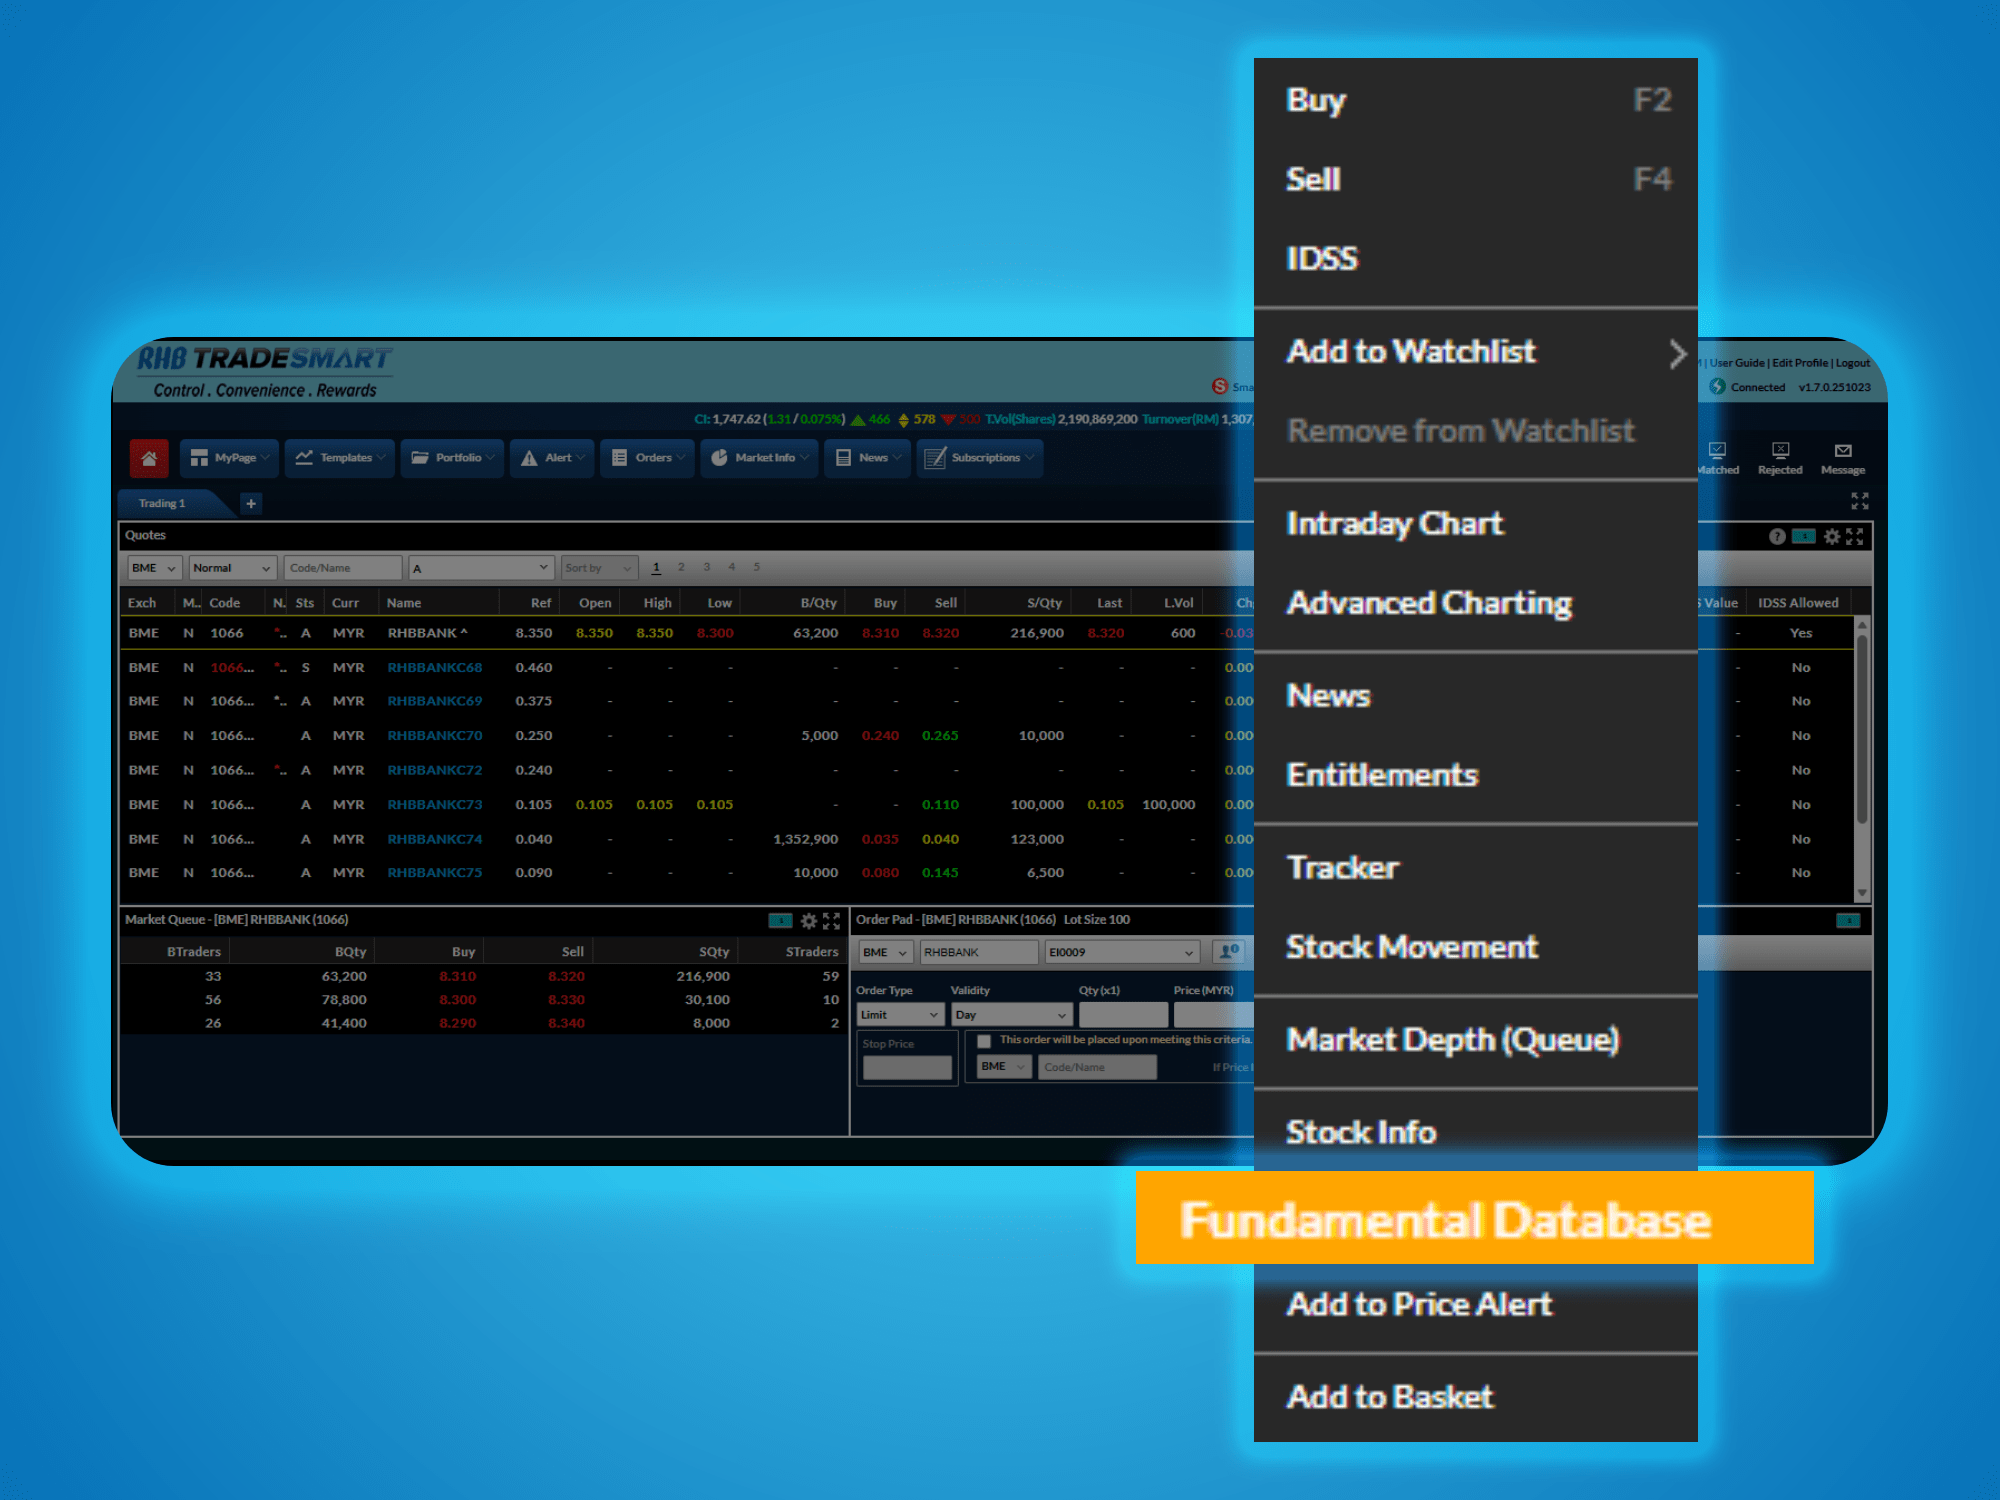The height and width of the screenshot is (1500, 2000).
Task: Choose Add to Basket menu entry
Action: tap(1476, 1397)
